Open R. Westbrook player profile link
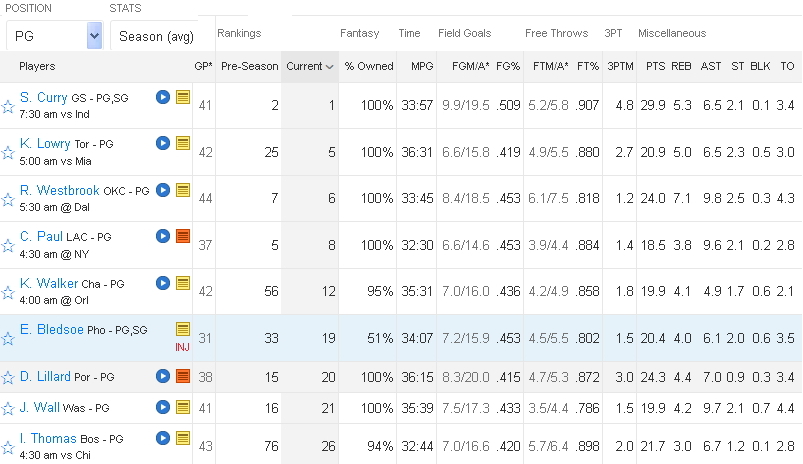The width and height of the screenshot is (803, 464). (x=59, y=191)
